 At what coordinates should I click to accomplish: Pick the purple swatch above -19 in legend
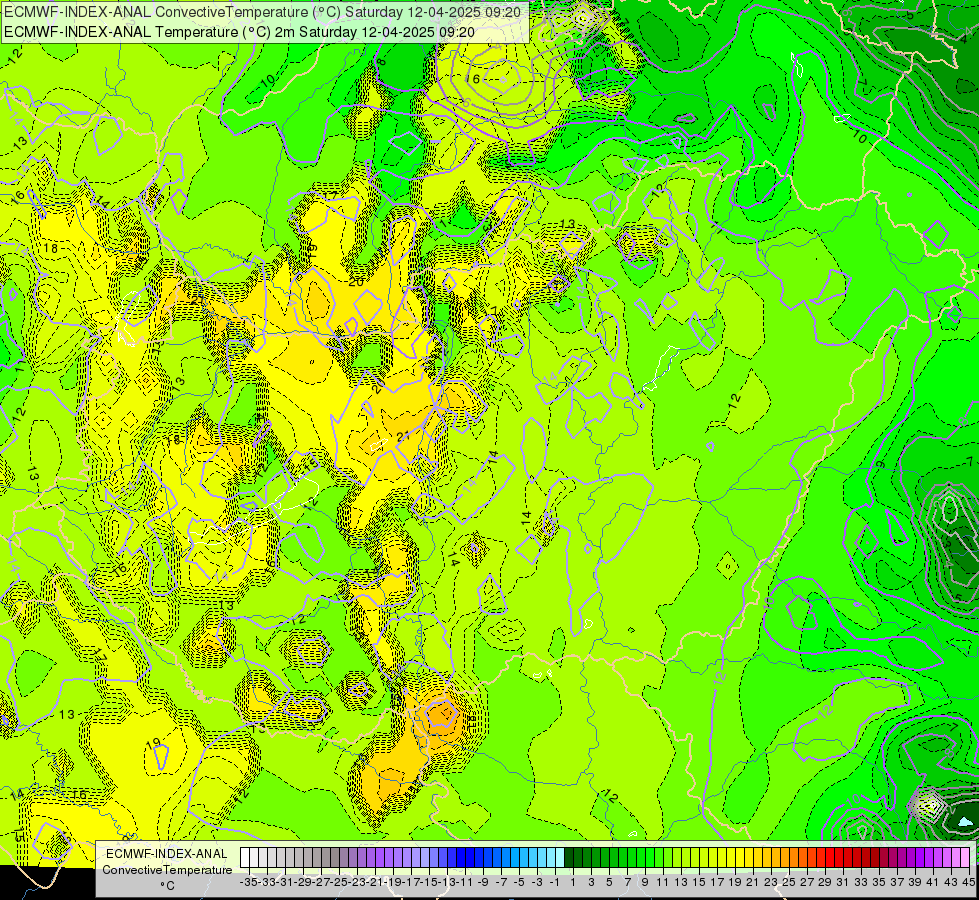pyautogui.click(x=388, y=857)
